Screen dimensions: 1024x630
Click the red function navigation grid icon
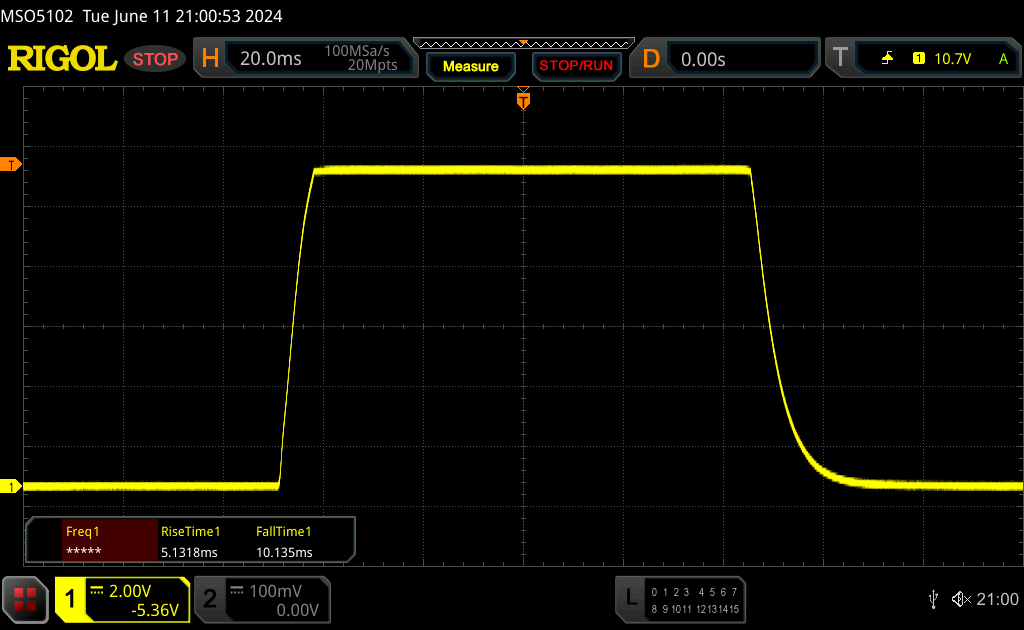pyautogui.click(x=25, y=599)
